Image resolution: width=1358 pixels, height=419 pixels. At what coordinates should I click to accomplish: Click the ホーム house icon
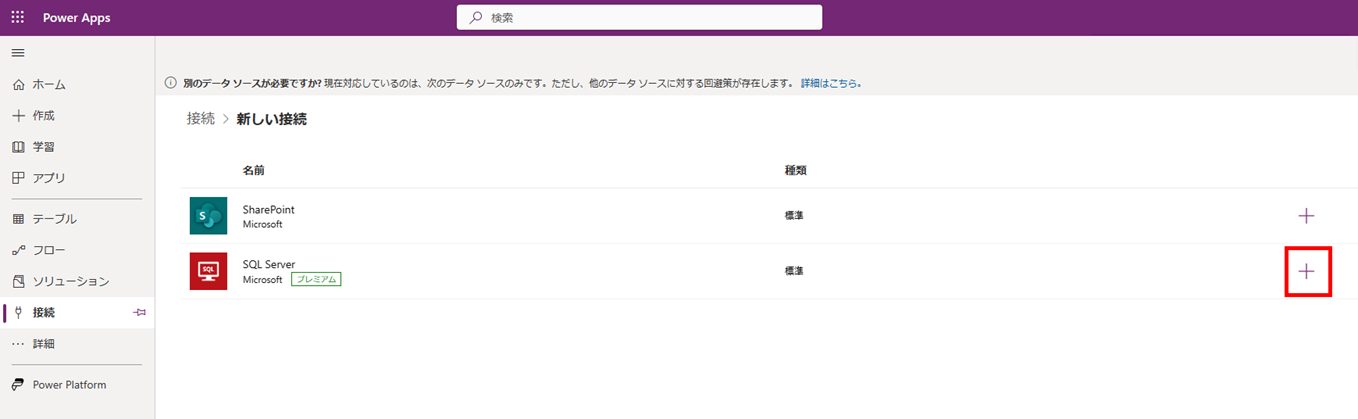coord(18,85)
